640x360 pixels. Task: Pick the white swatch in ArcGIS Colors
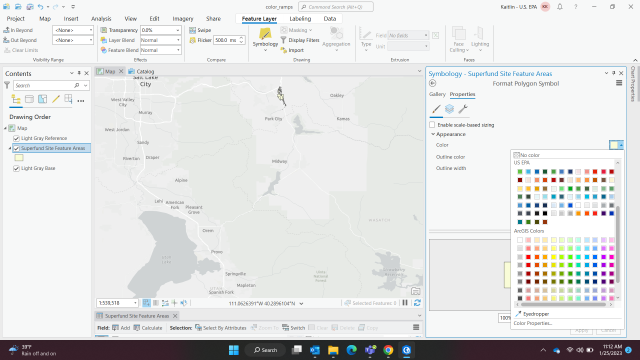(x=520, y=240)
